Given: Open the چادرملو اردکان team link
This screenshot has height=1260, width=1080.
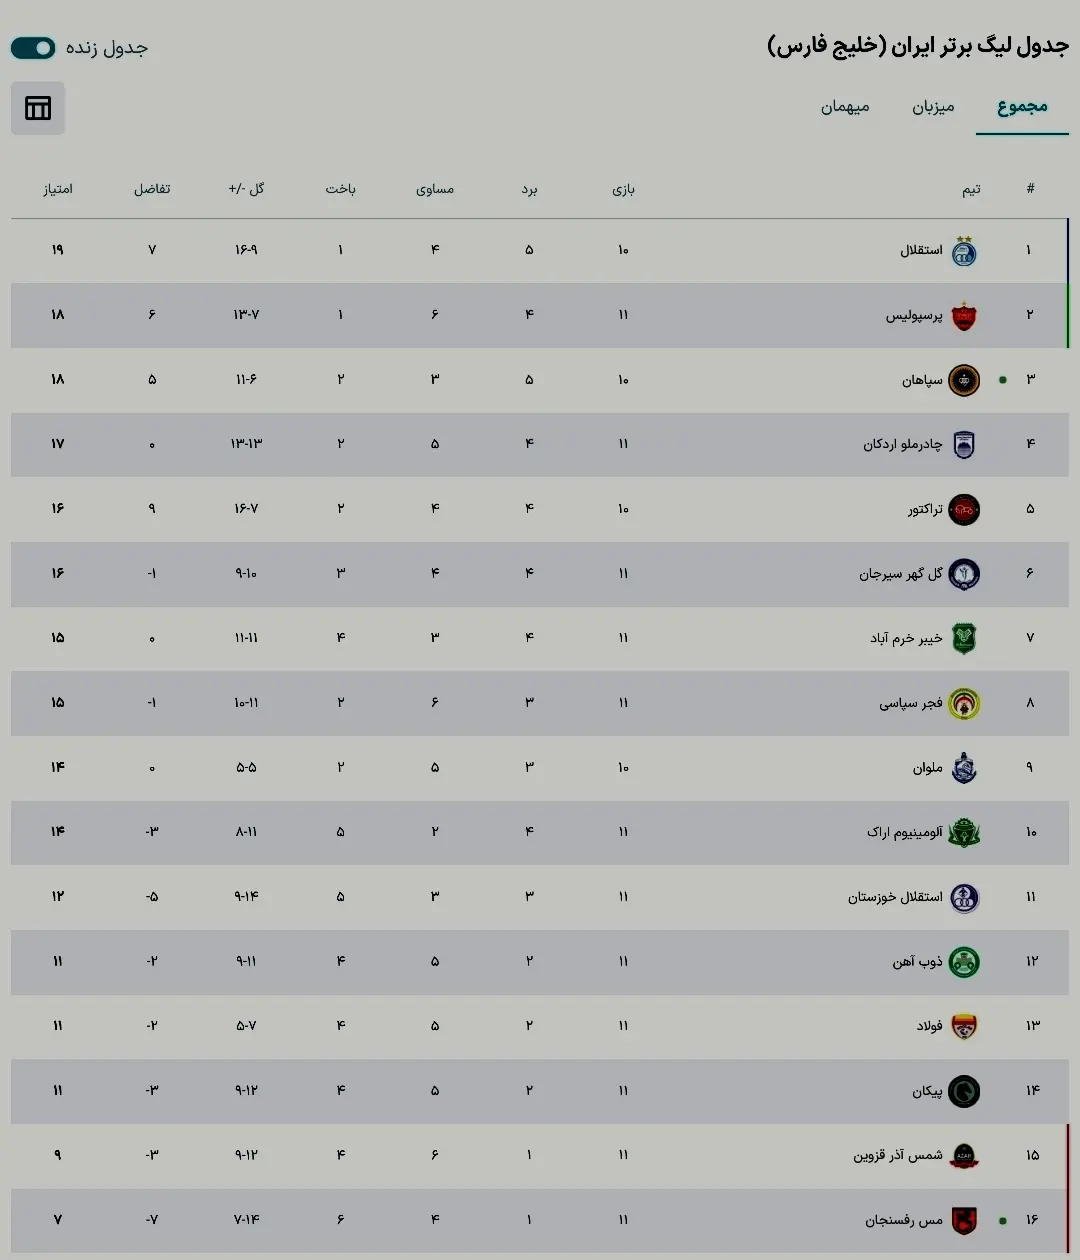Looking at the screenshot, I should coord(902,444).
